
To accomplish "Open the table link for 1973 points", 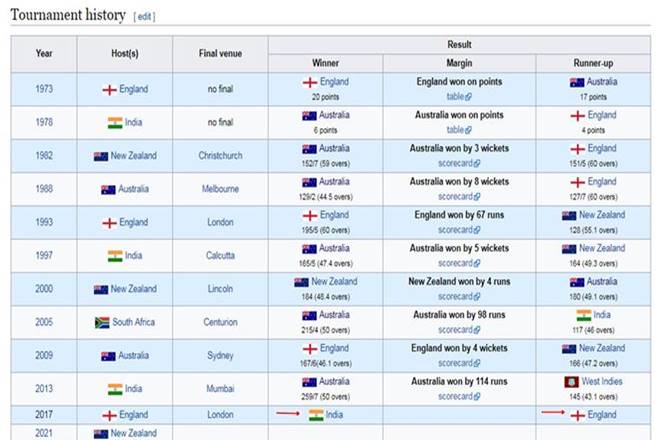I will point(459,96).
